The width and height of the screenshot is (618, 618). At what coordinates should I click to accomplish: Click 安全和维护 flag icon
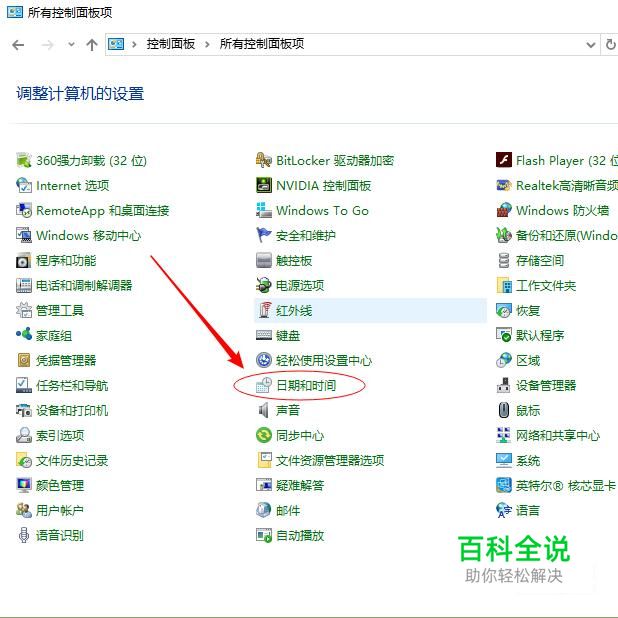coord(264,235)
